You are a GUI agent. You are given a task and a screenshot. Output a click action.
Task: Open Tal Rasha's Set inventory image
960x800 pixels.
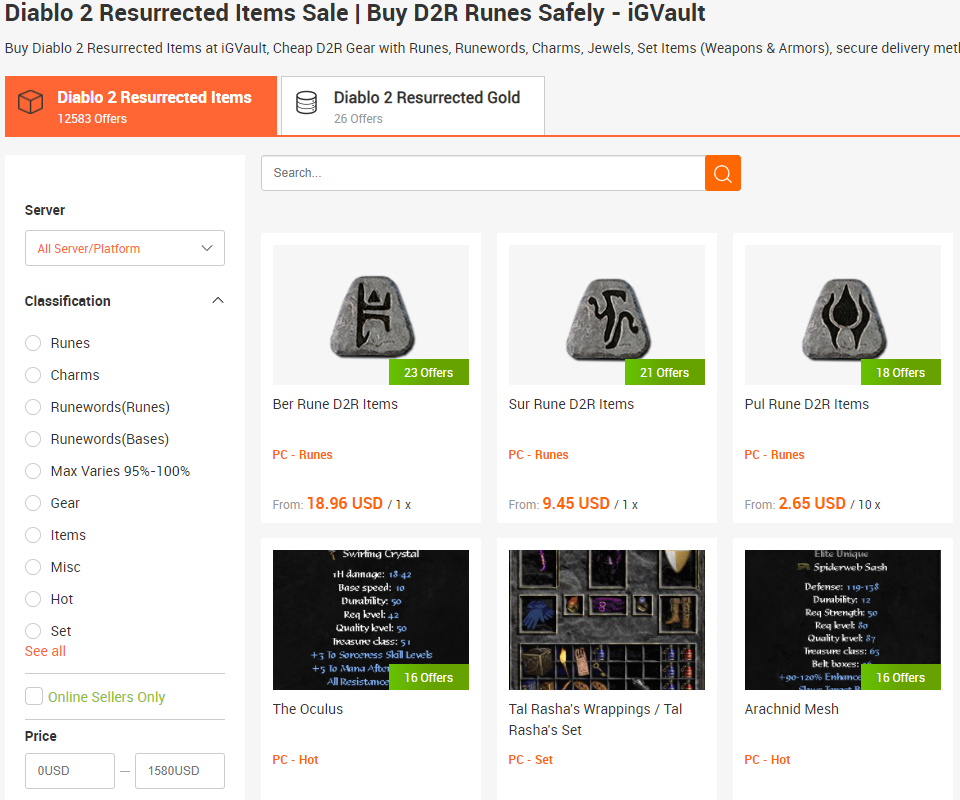(x=607, y=619)
